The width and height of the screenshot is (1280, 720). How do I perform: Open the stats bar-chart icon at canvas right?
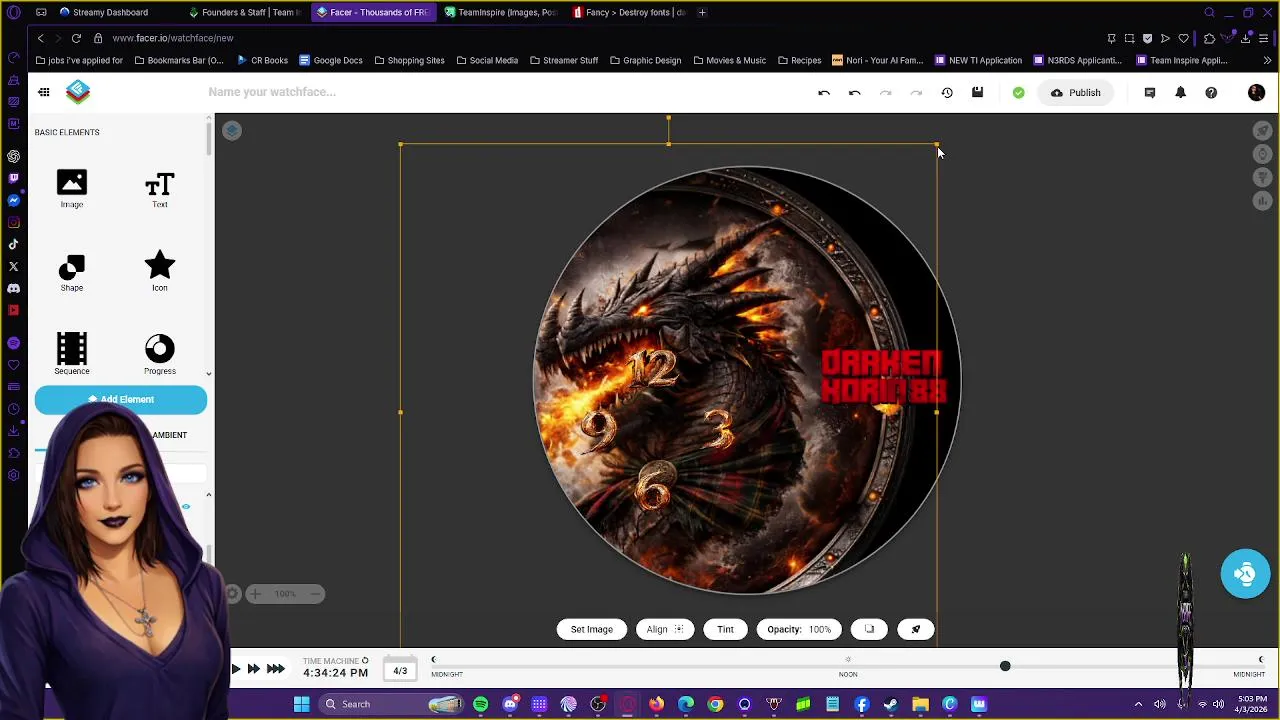pos(1263,200)
